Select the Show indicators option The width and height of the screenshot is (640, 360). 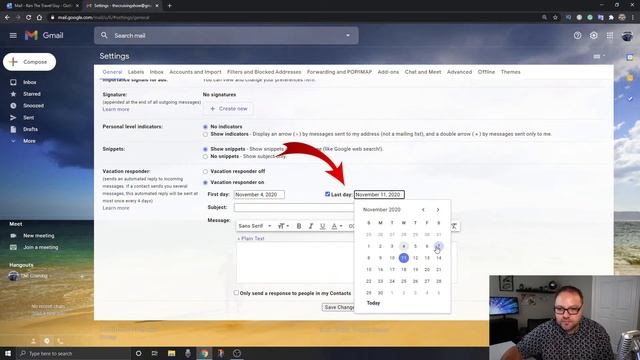(x=205, y=134)
